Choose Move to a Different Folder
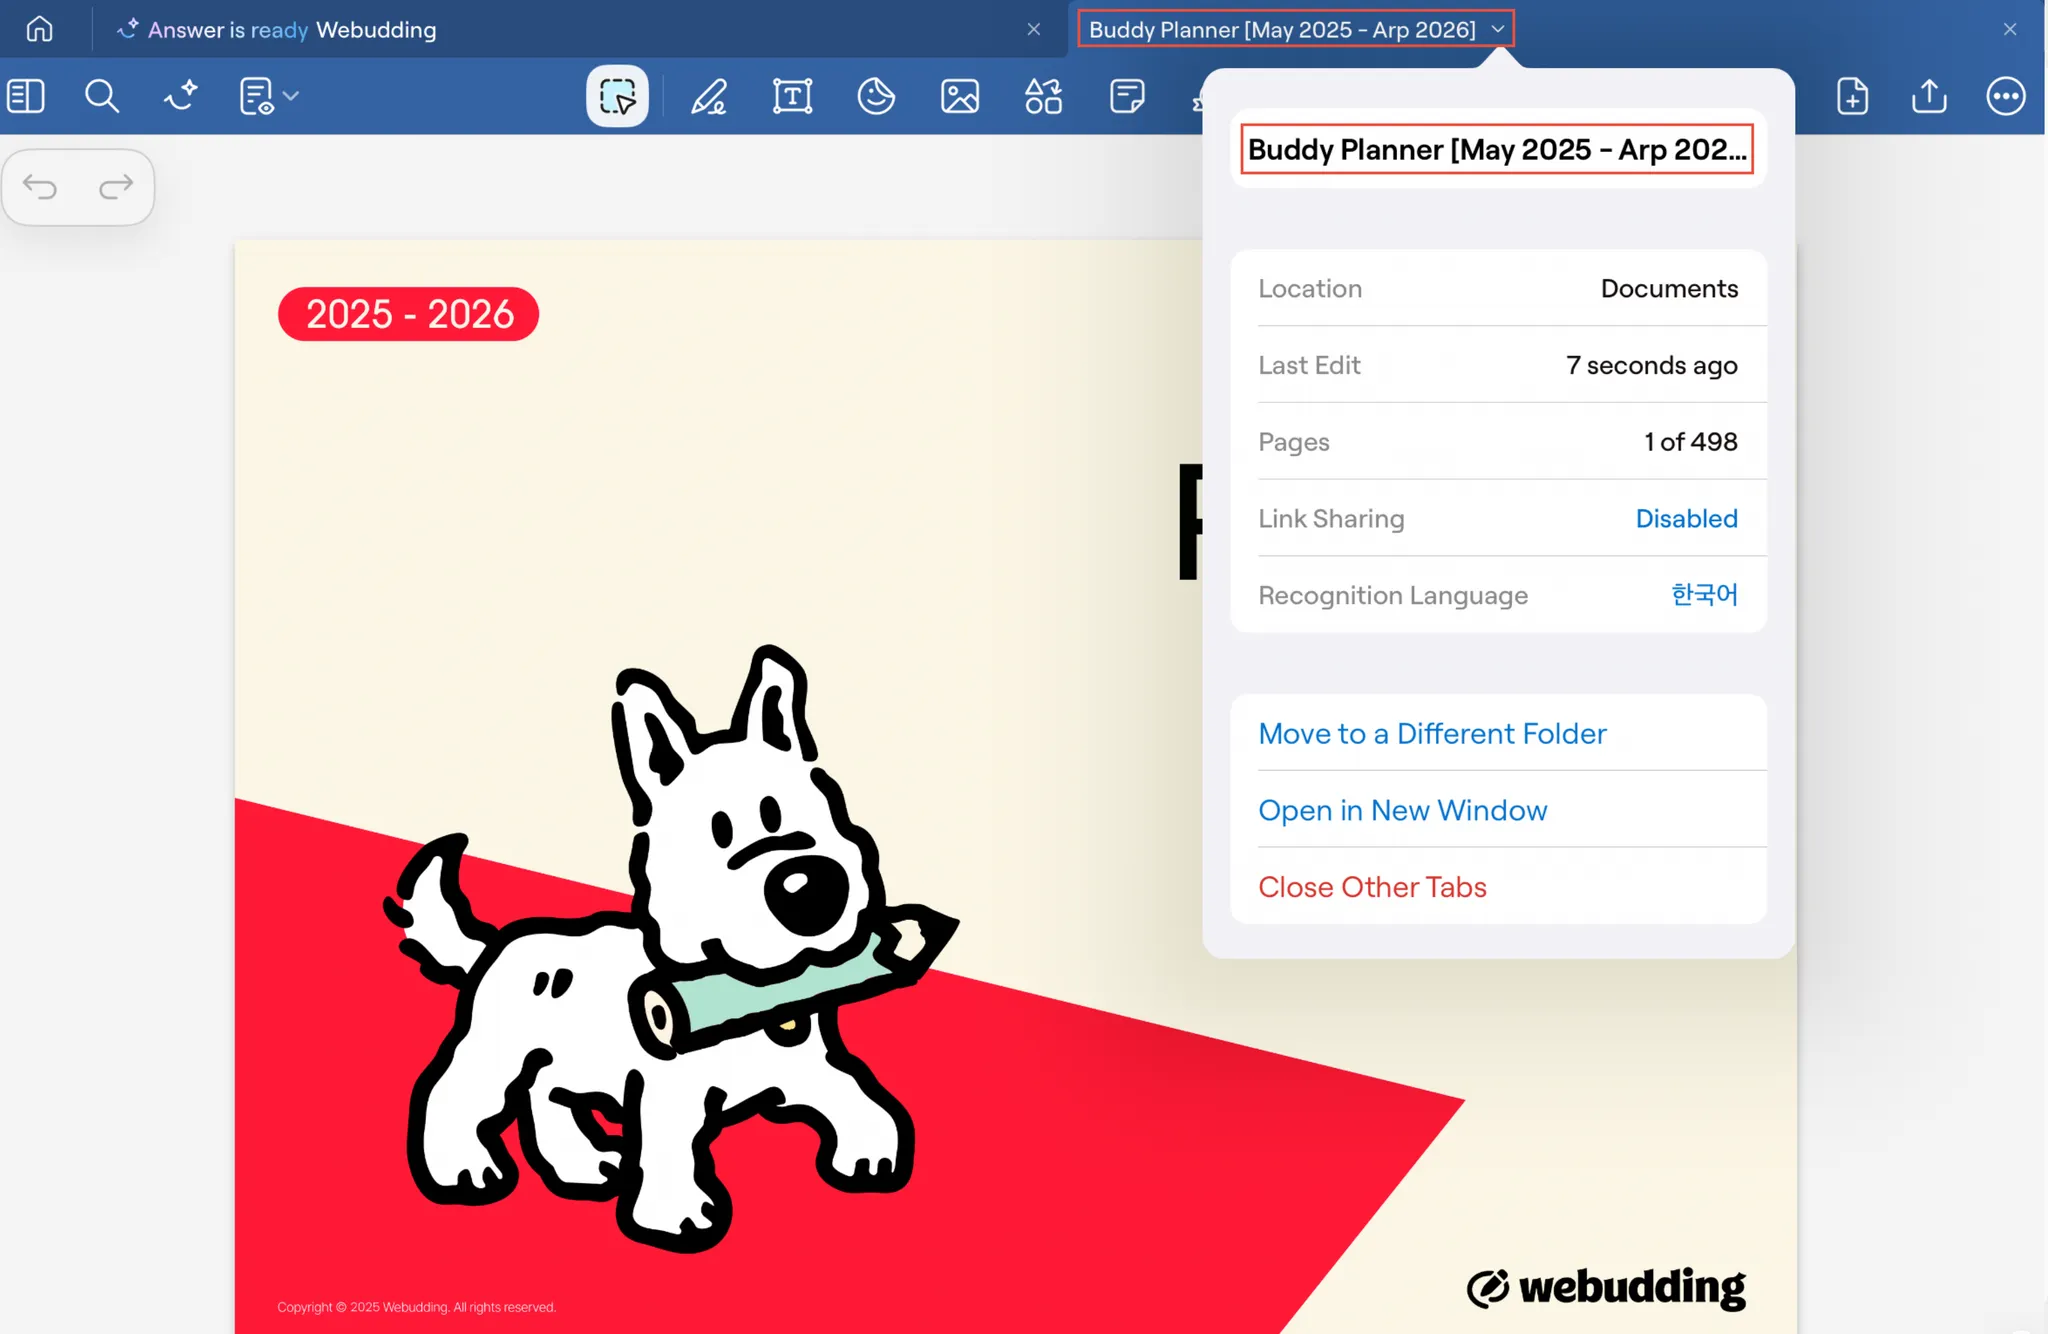The height and width of the screenshot is (1334, 2048). pos(1432,734)
